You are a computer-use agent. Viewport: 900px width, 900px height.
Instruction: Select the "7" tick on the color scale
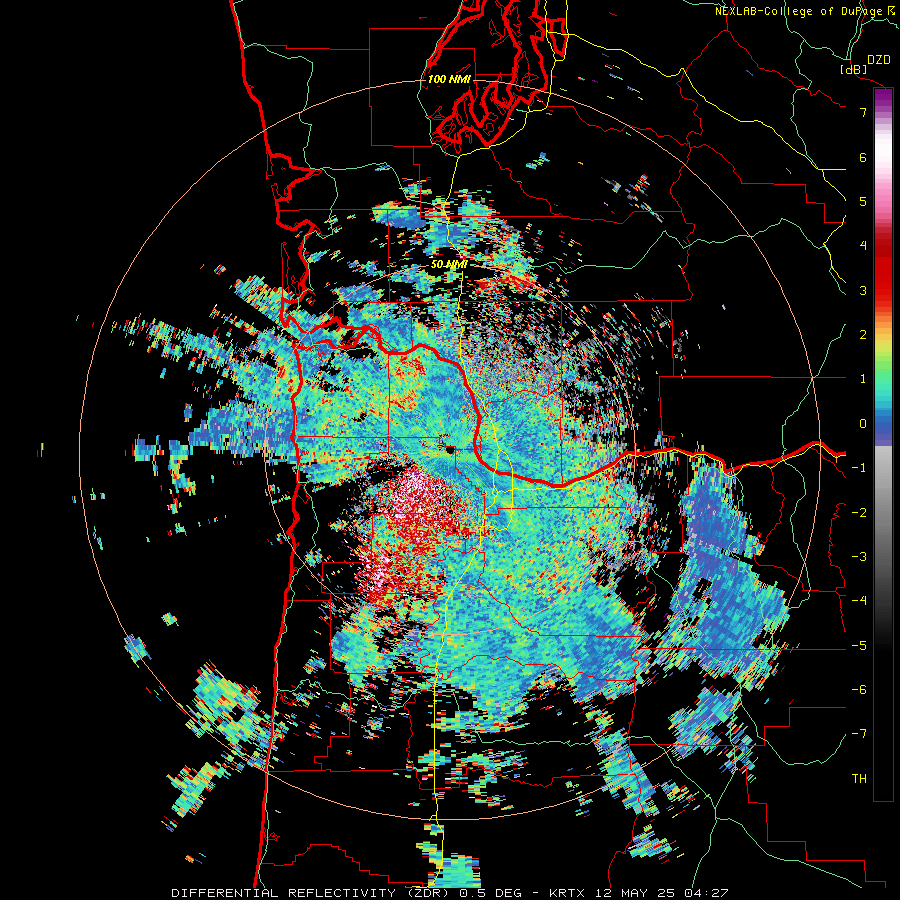(863, 112)
